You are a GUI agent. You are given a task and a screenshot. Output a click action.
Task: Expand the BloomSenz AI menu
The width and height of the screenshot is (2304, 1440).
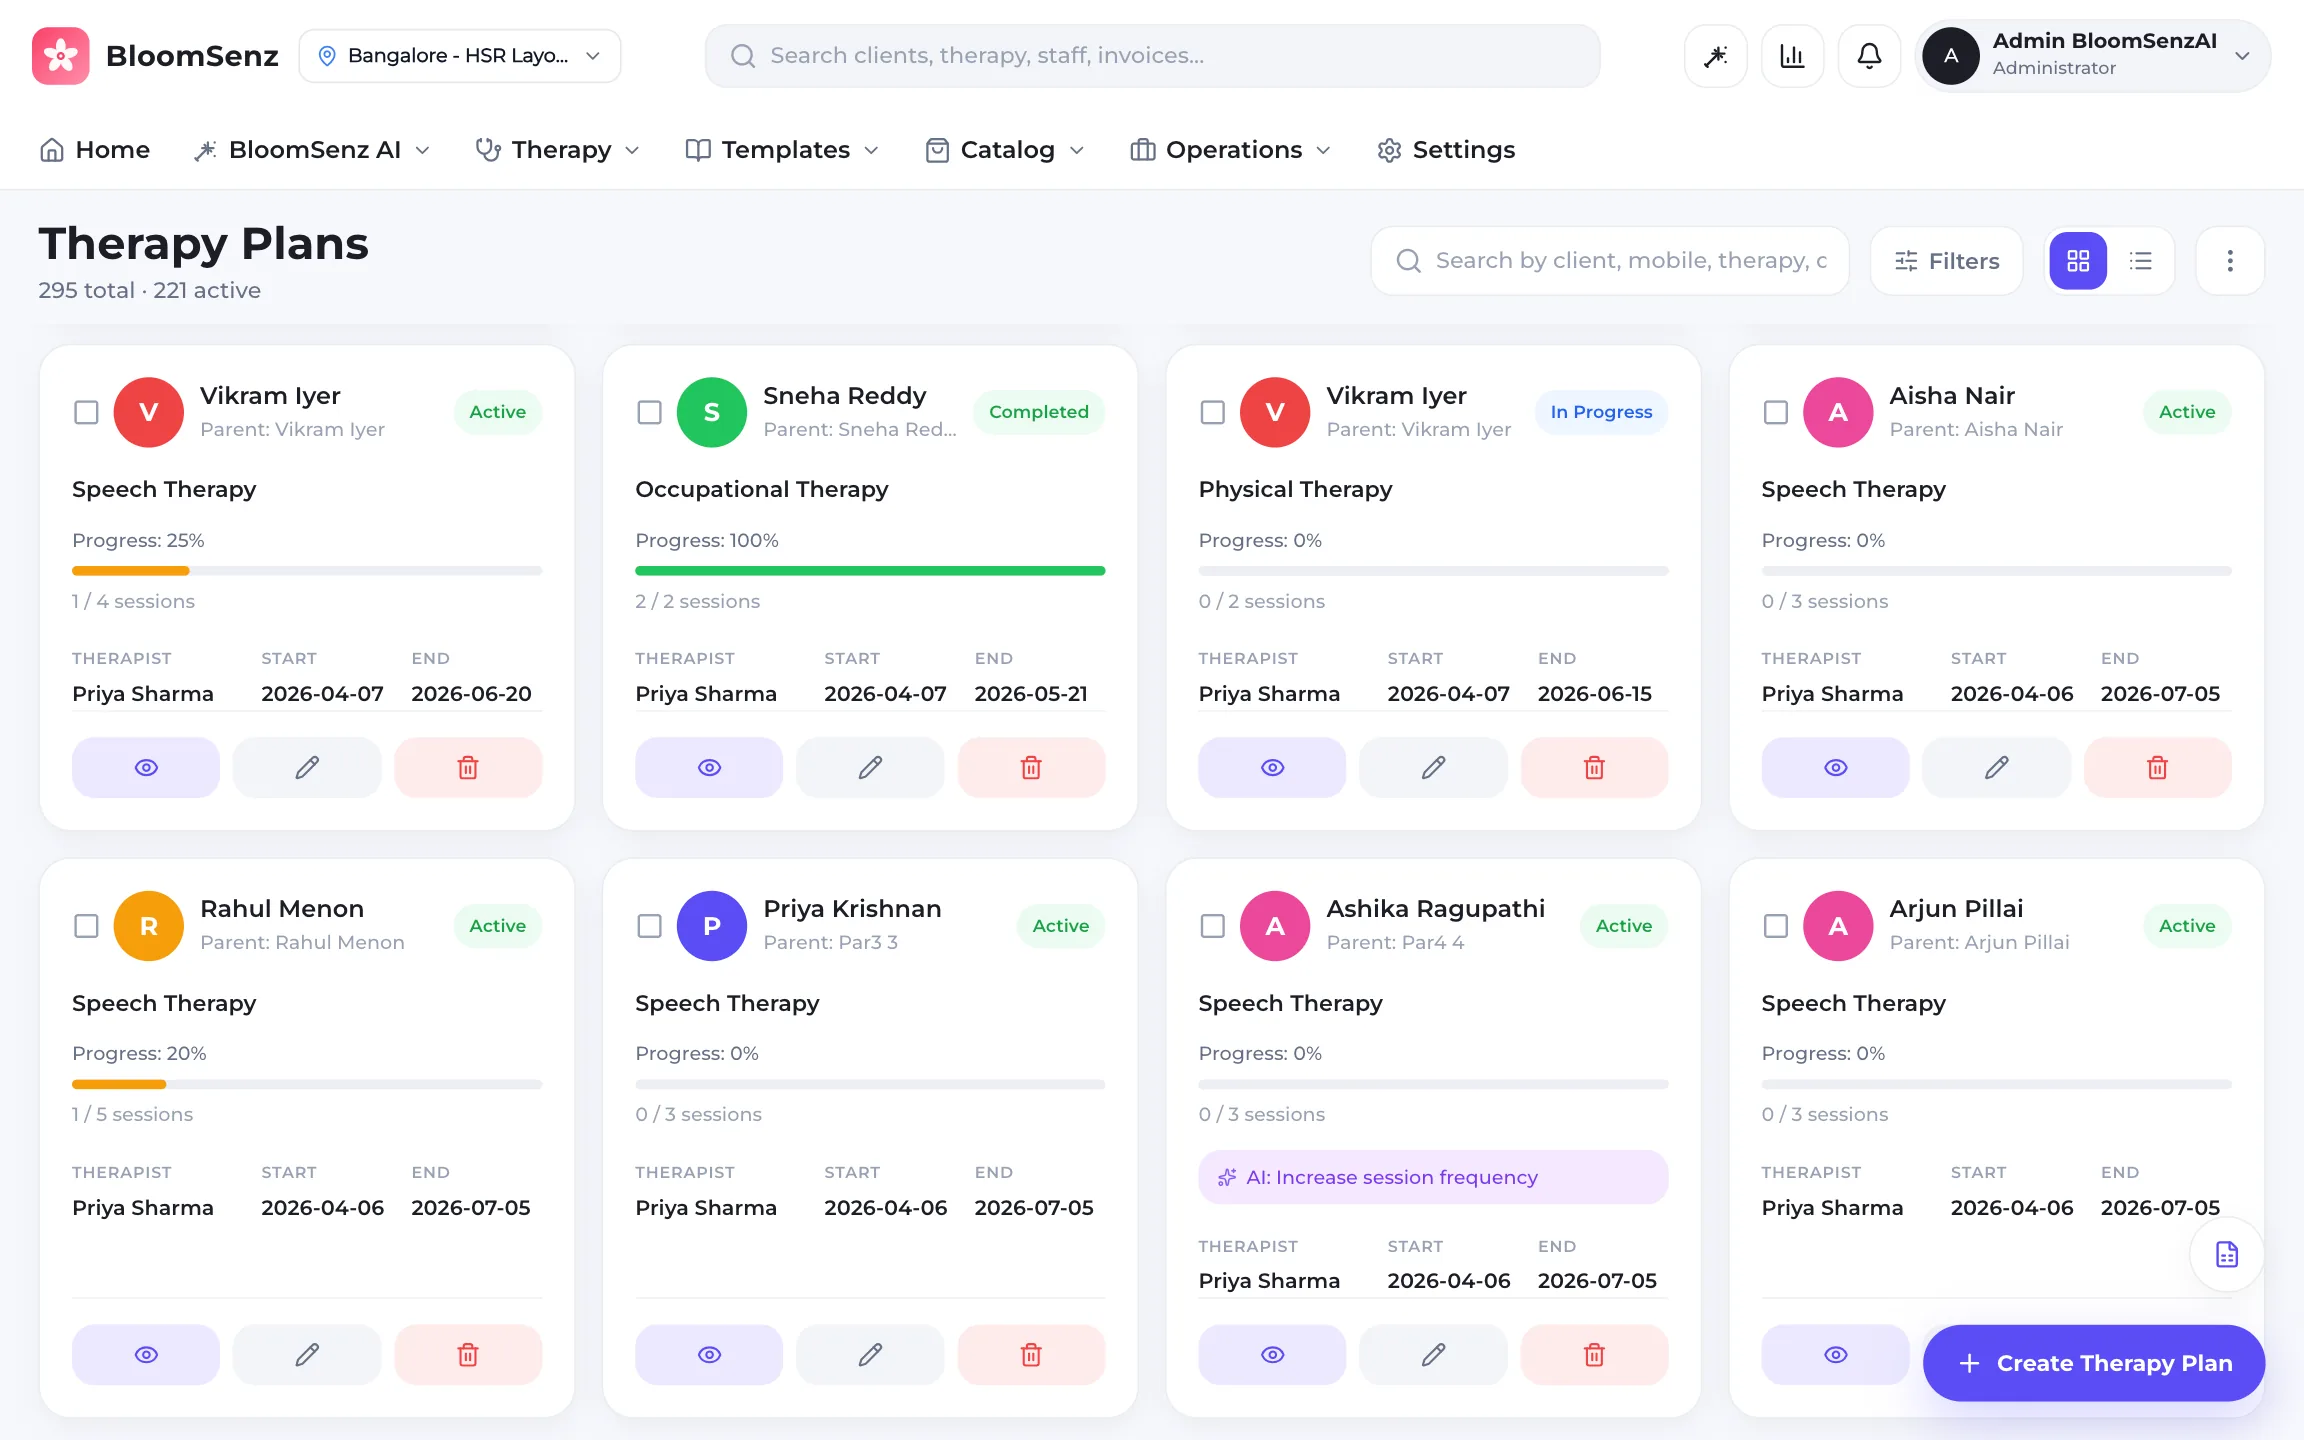(312, 150)
